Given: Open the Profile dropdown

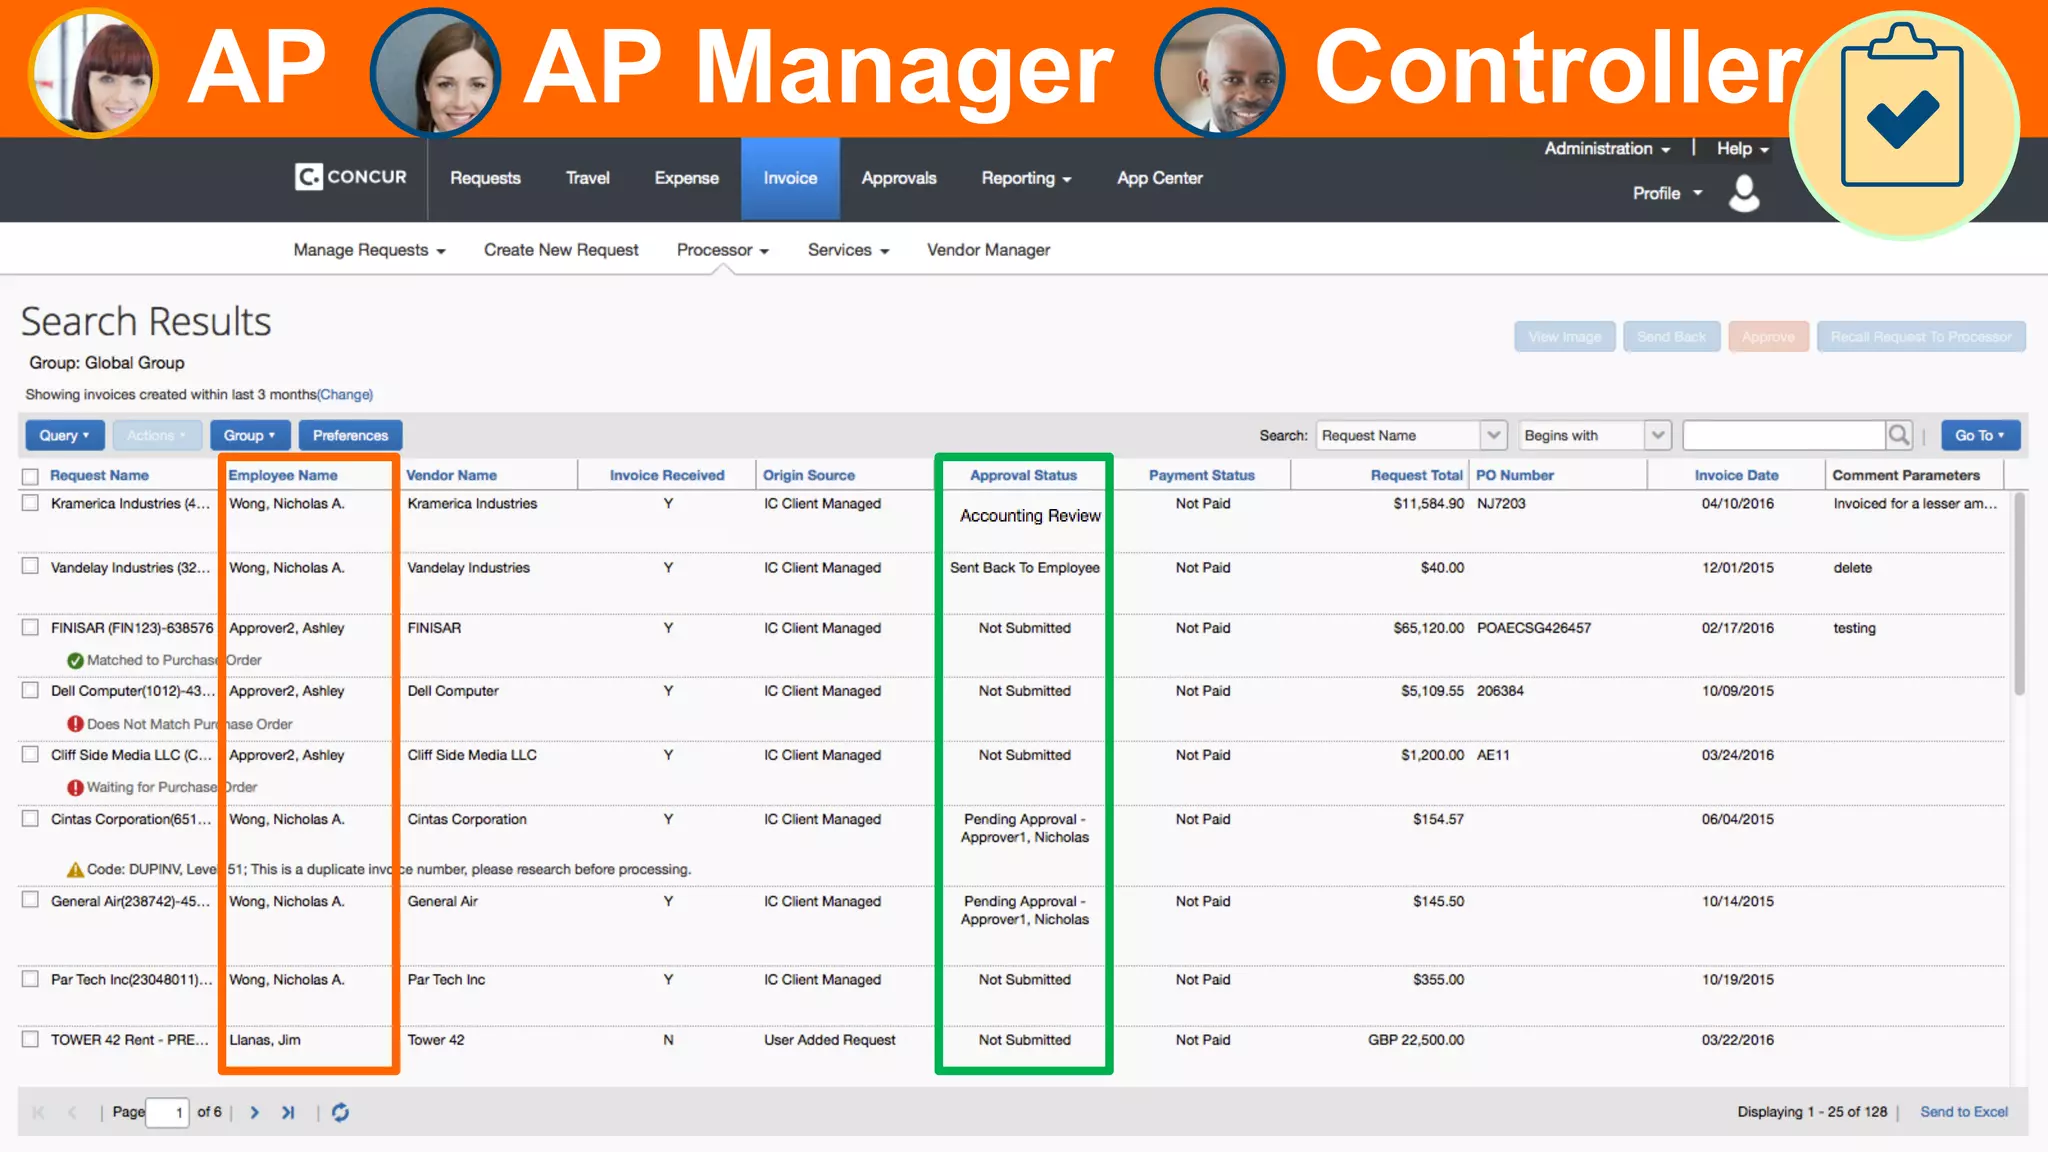Looking at the screenshot, I should click(1667, 193).
